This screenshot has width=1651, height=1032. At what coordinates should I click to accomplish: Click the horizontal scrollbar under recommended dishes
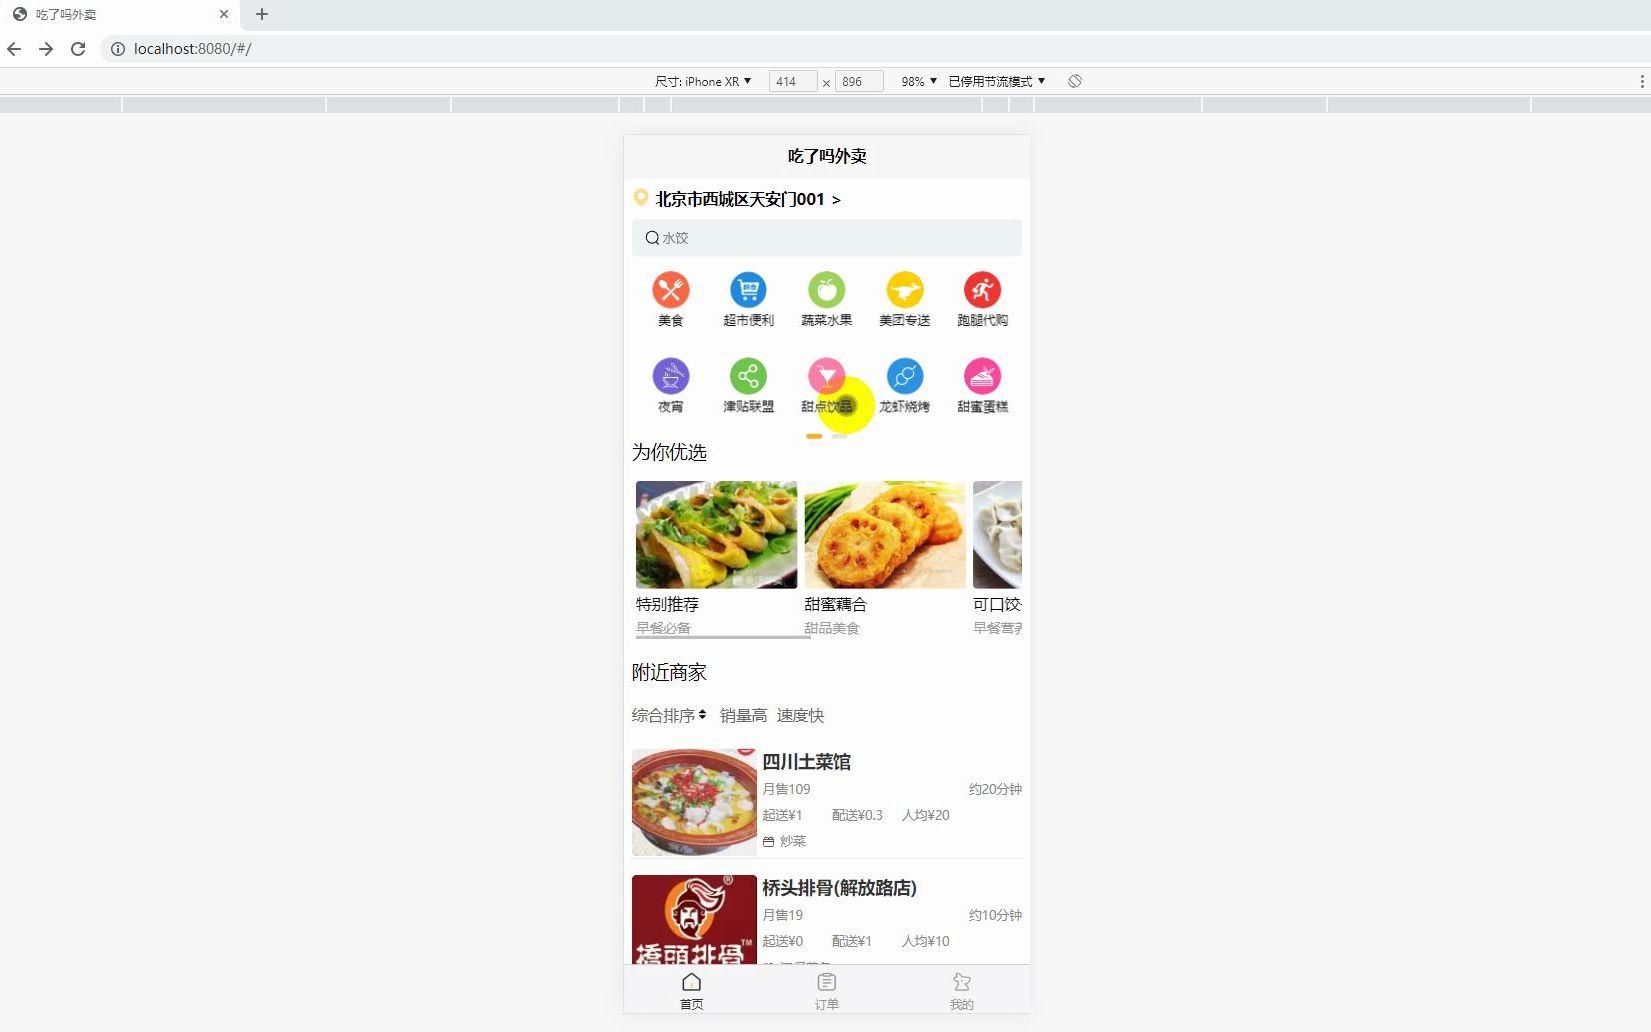(x=722, y=637)
